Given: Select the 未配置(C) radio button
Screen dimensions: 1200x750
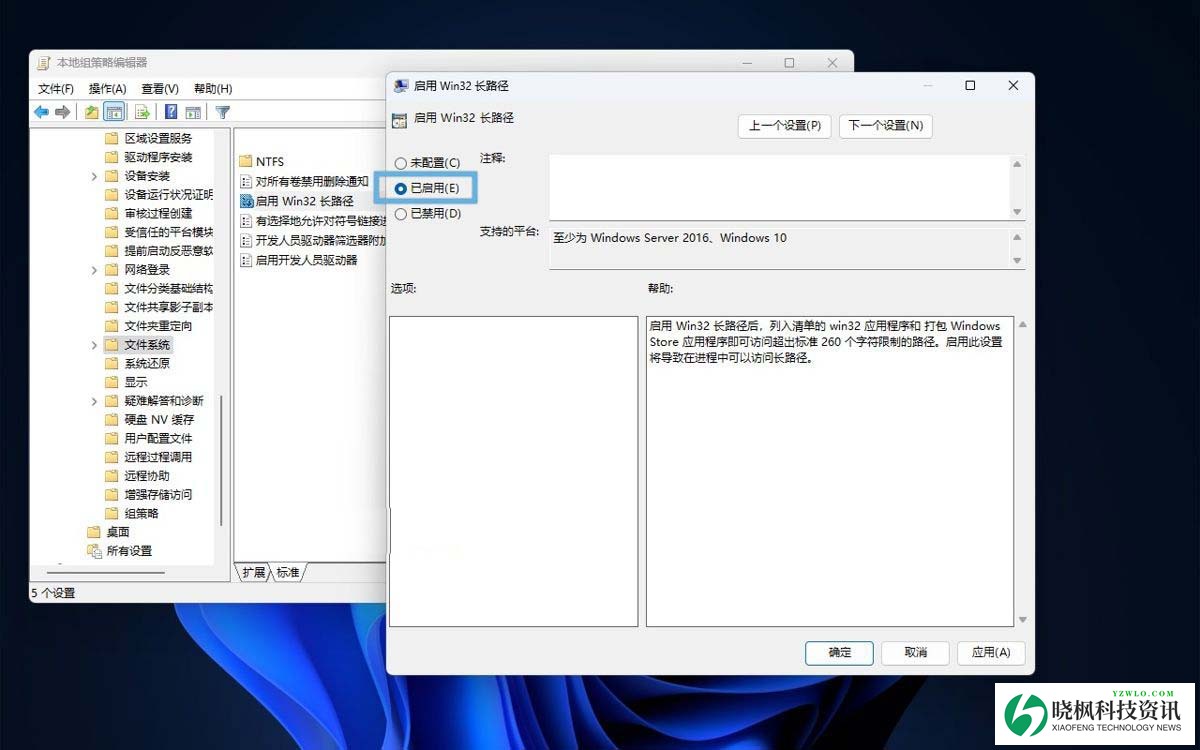Looking at the screenshot, I should pos(401,163).
